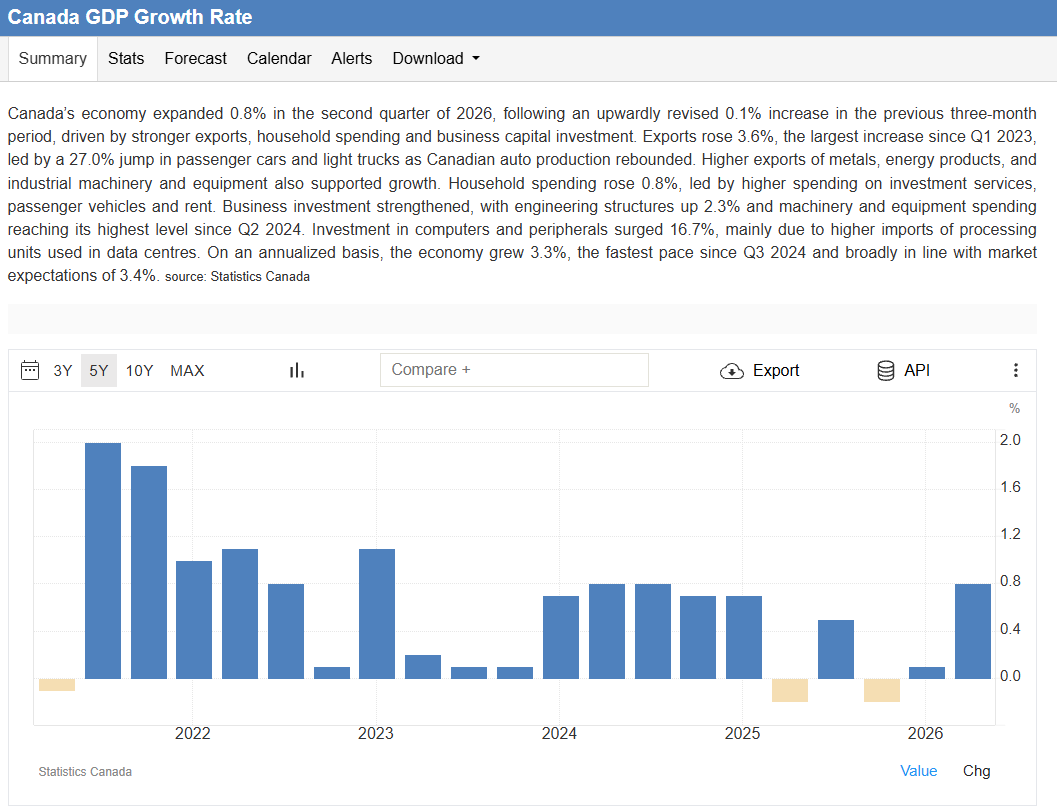Screen dimensions: 1057x810
Task: Open the Alerts tab
Action: click(351, 59)
